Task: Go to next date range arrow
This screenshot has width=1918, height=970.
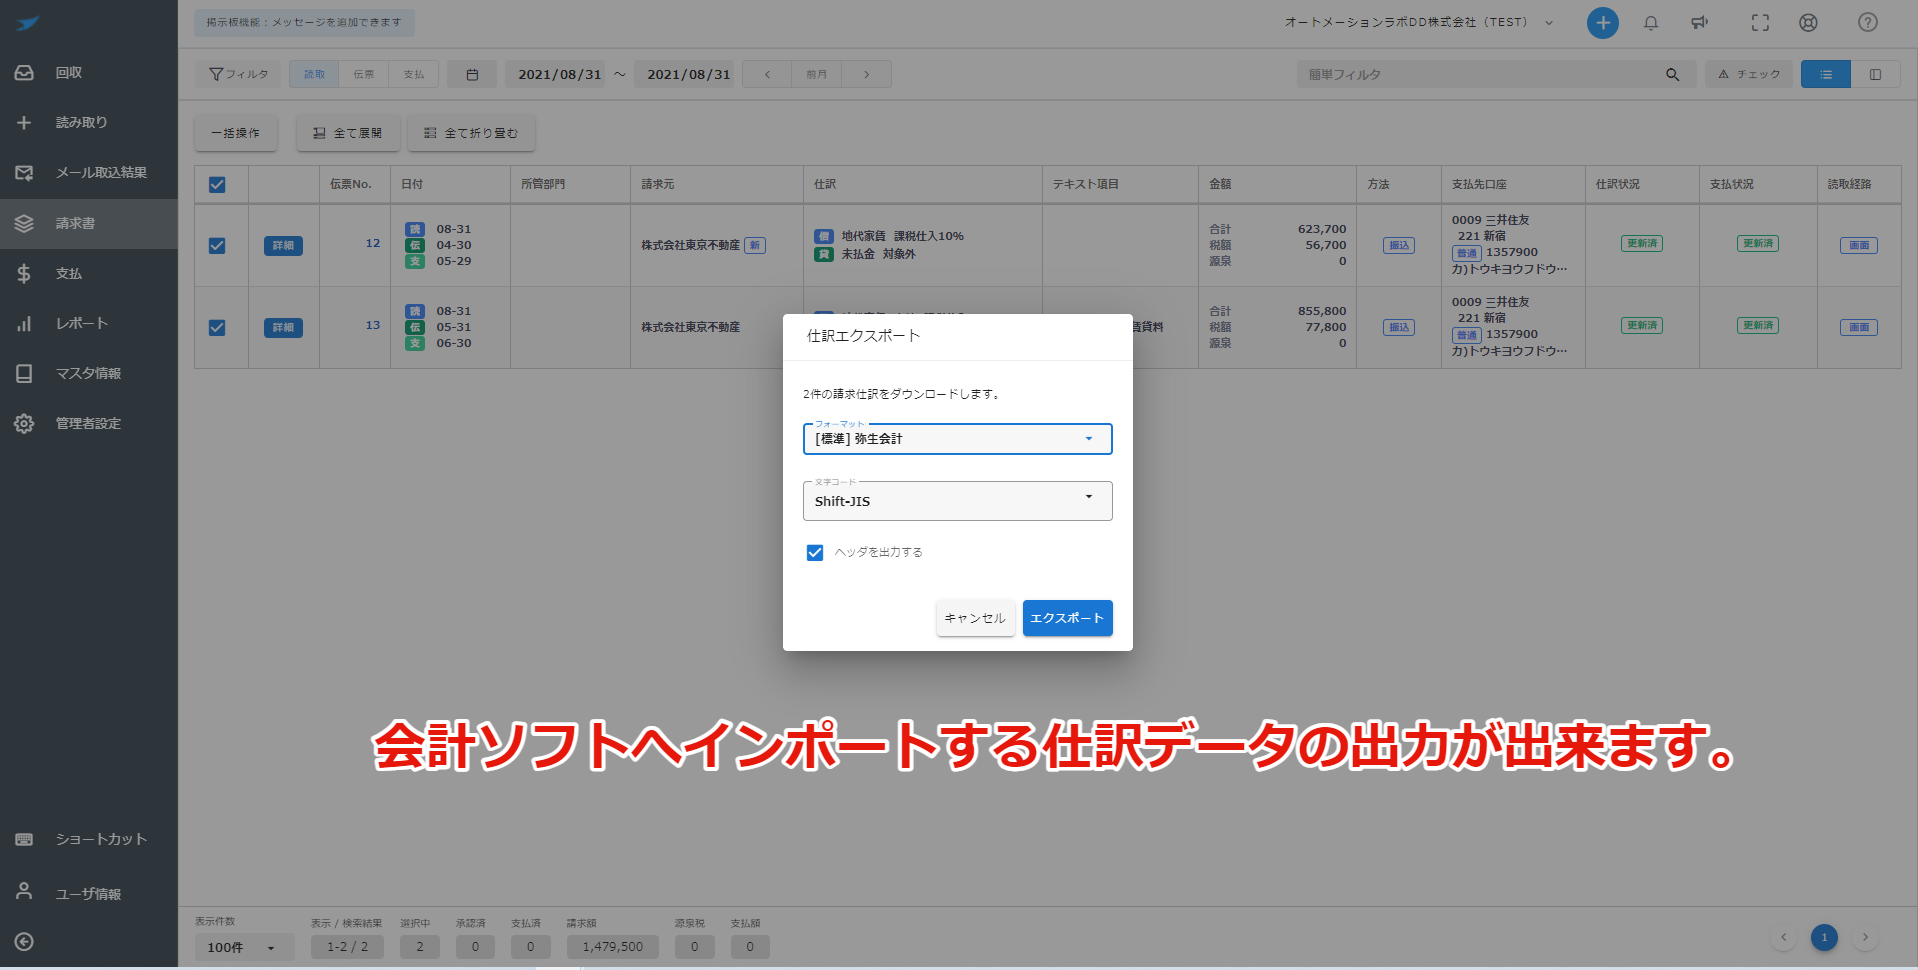Action: (866, 75)
